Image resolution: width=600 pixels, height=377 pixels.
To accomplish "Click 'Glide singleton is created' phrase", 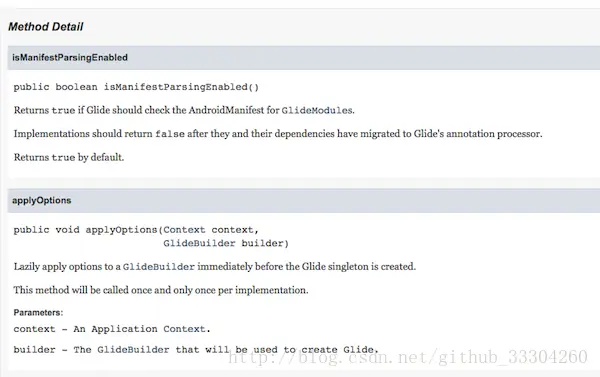I will [359, 266].
